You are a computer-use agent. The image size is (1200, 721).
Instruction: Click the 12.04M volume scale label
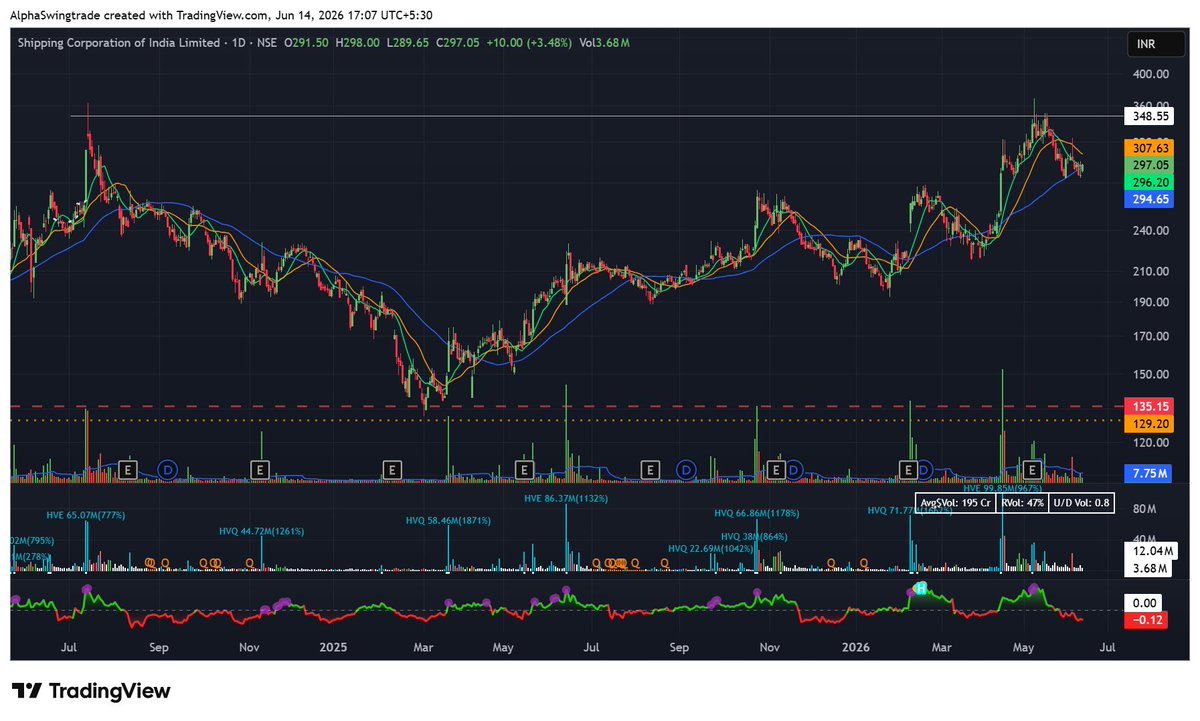click(1152, 551)
